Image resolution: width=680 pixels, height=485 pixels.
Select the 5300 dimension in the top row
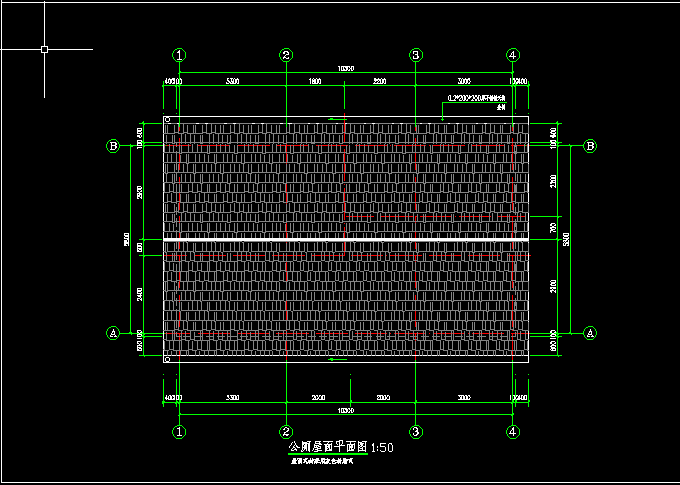click(x=232, y=81)
